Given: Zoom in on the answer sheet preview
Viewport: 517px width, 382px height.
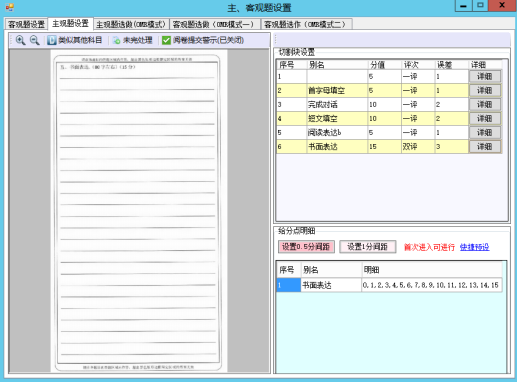Looking at the screenshot, I should [x=20, y=40].
